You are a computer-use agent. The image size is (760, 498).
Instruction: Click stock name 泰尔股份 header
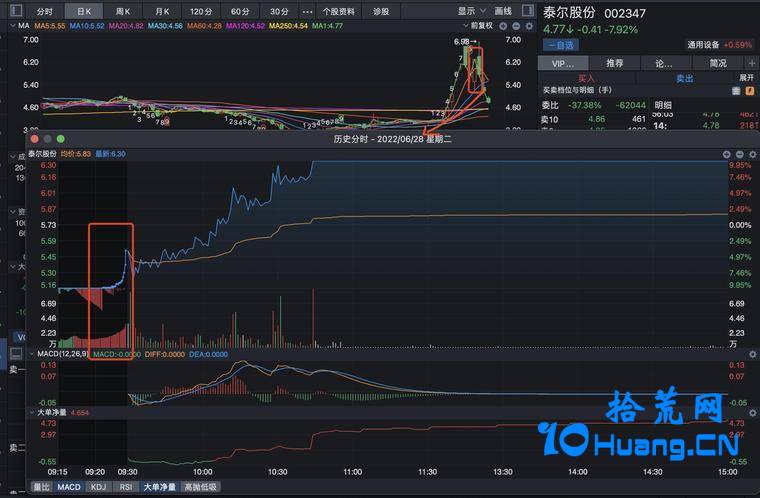pos(569,13)
